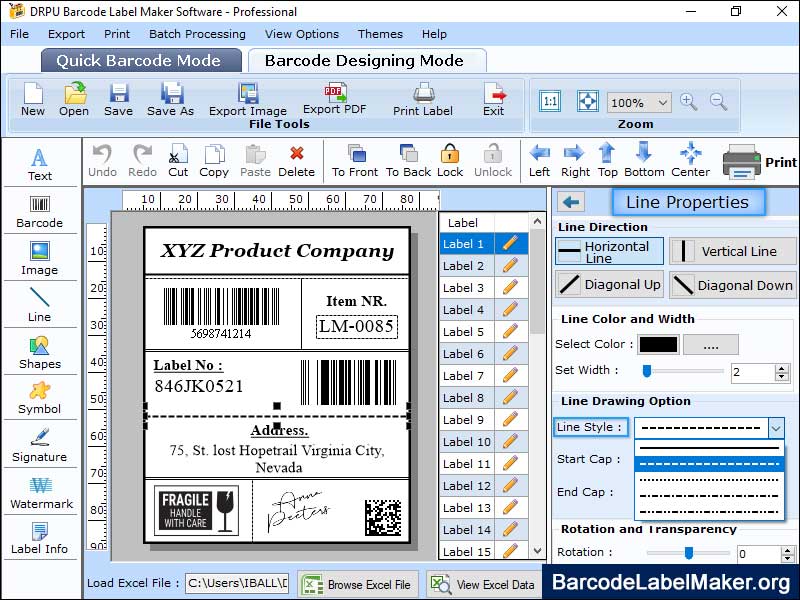Screen dimensions: 800x600
Task: Open Label Info in sidebar
Action: coord(39,538)
